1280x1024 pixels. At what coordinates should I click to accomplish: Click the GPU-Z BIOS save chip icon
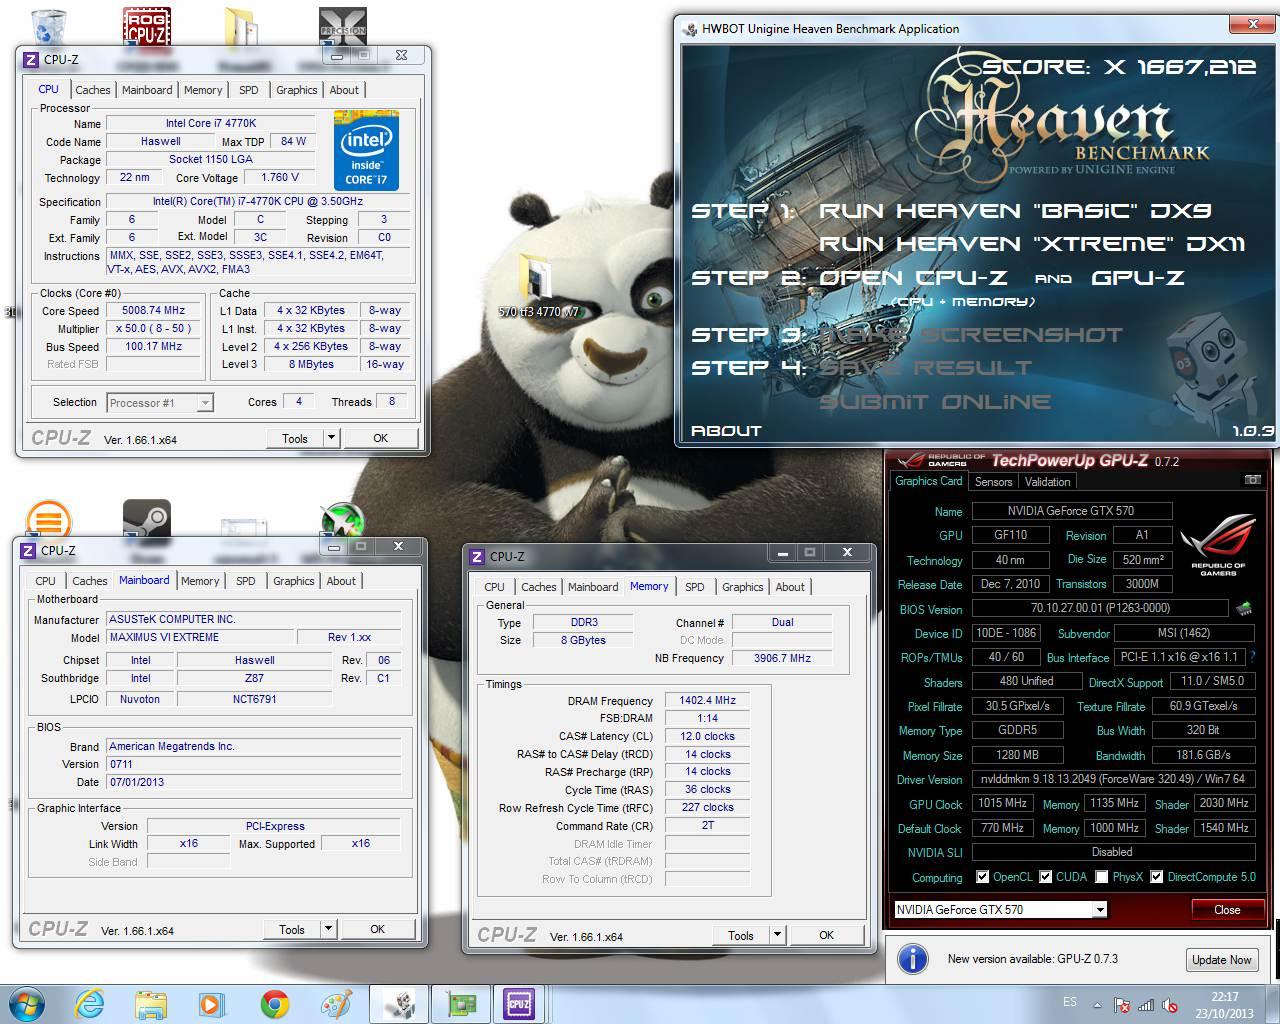point(1245,608)
